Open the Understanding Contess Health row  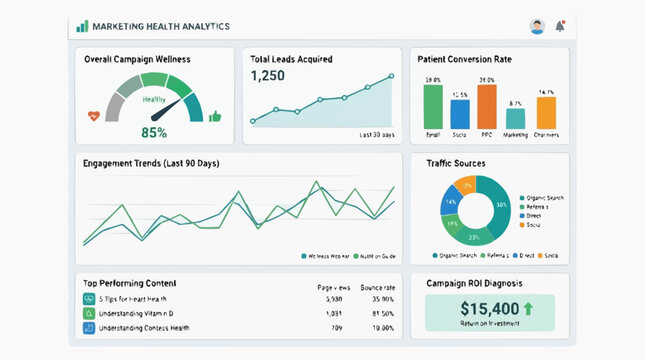pyautogui.click(x=239, y=328)
